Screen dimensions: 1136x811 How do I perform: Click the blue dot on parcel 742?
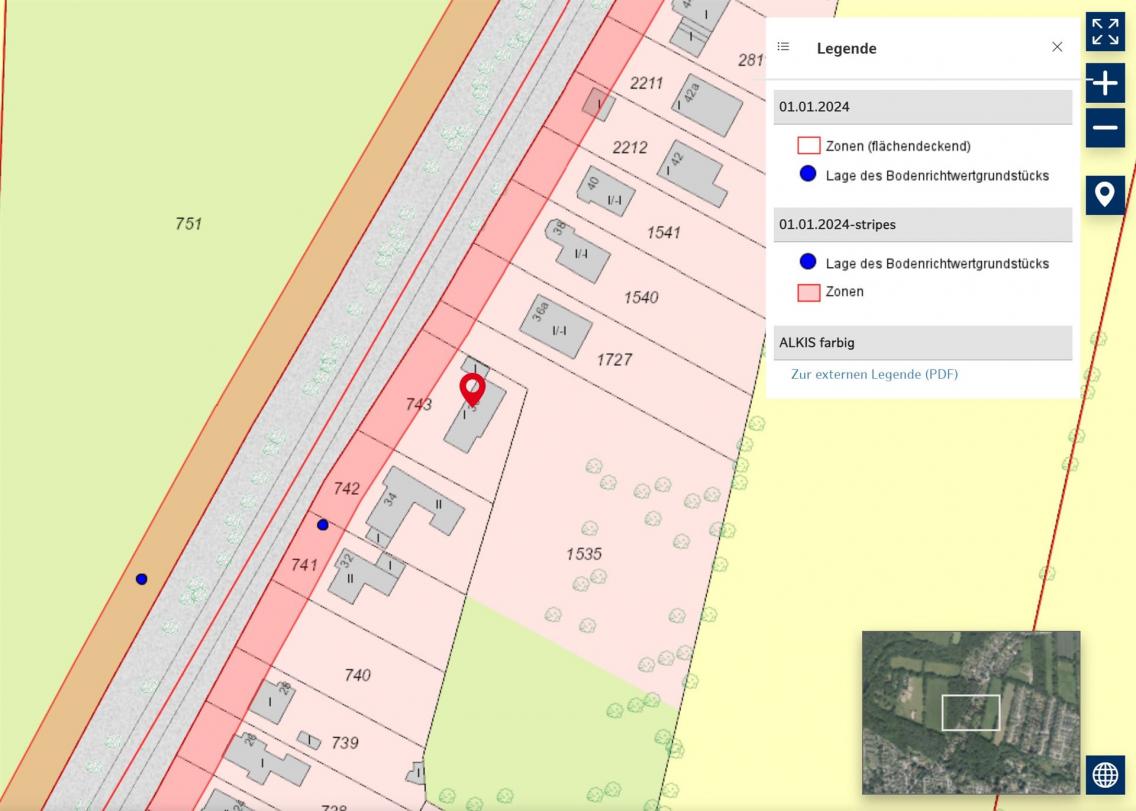pos(322,525)
